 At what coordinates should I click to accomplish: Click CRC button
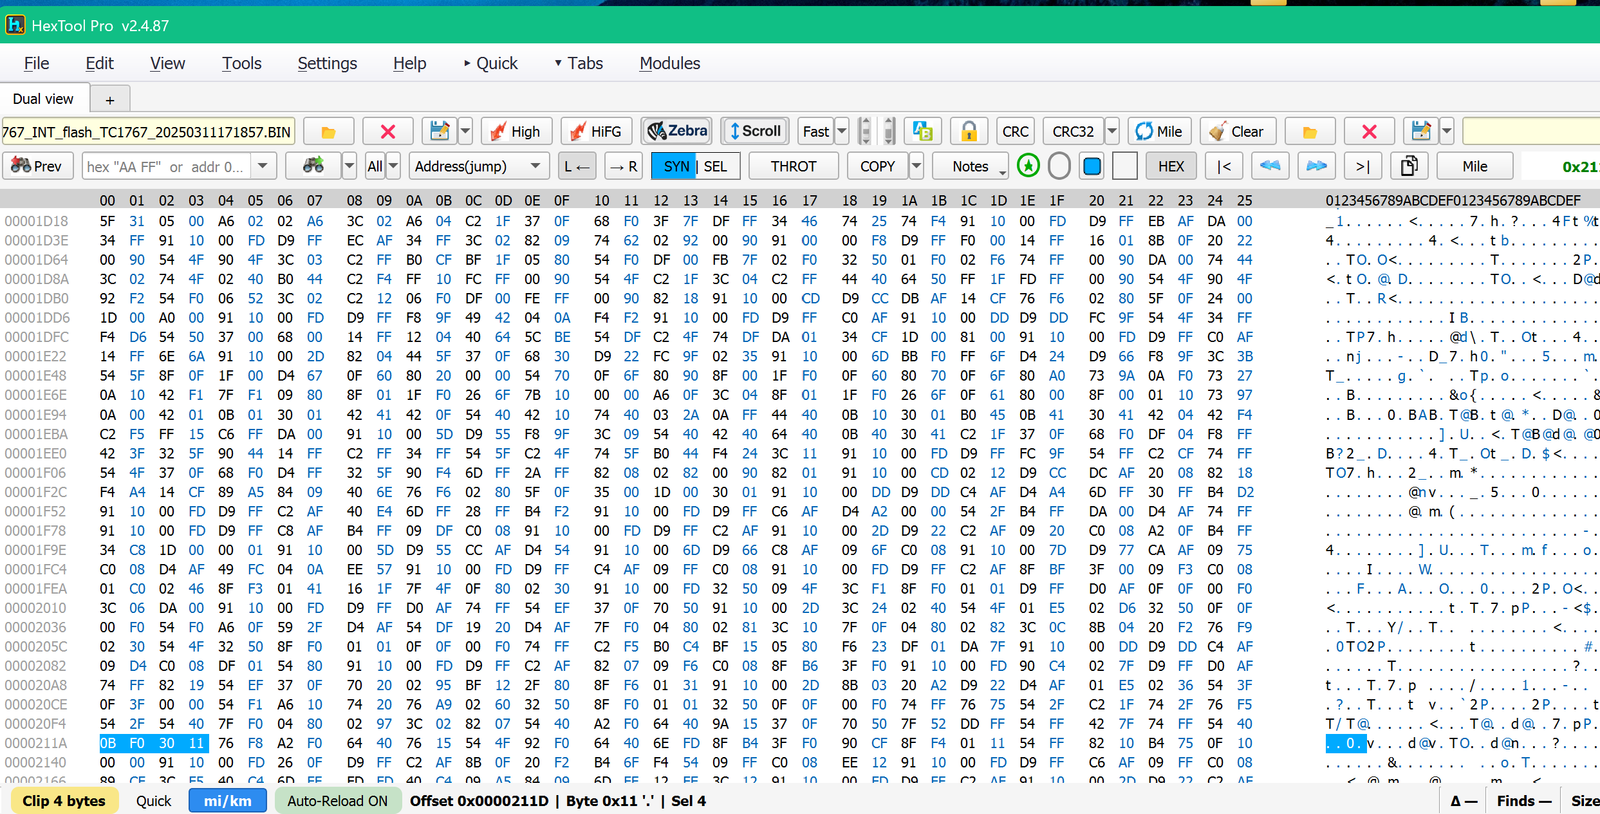click(1015, 131)
